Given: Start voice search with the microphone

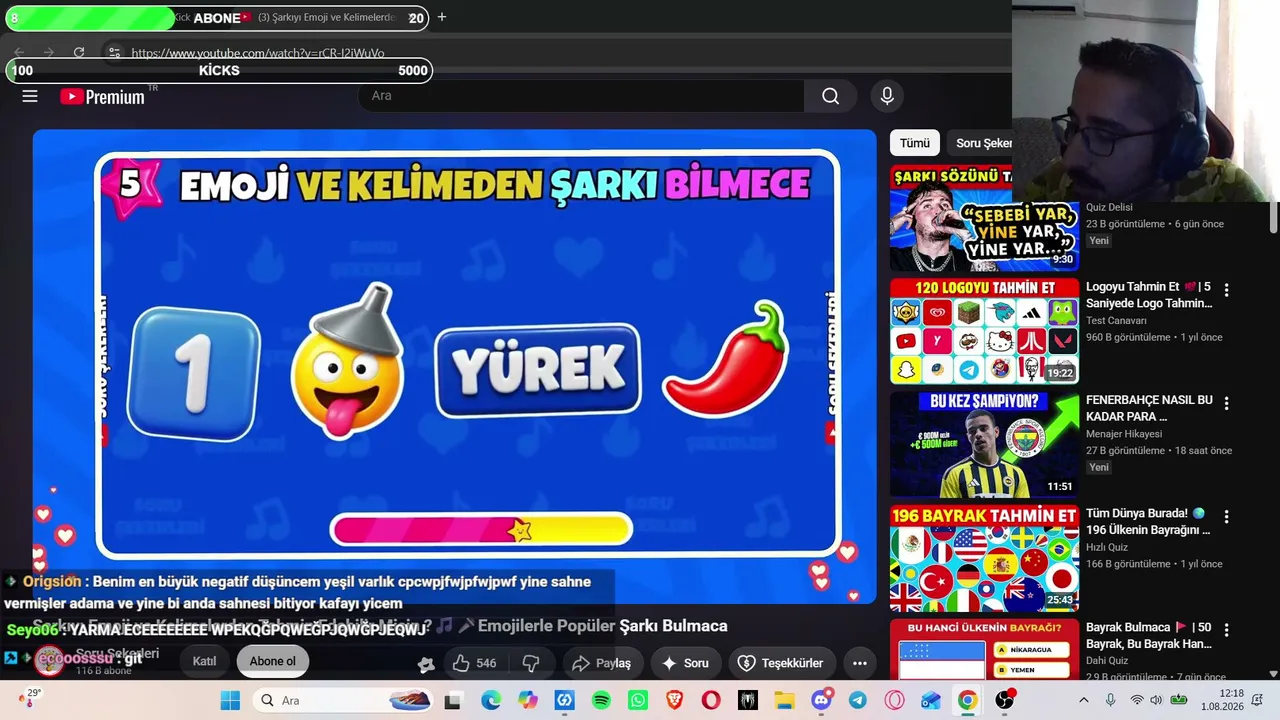Looking at the screenshot, I should 886,96.
